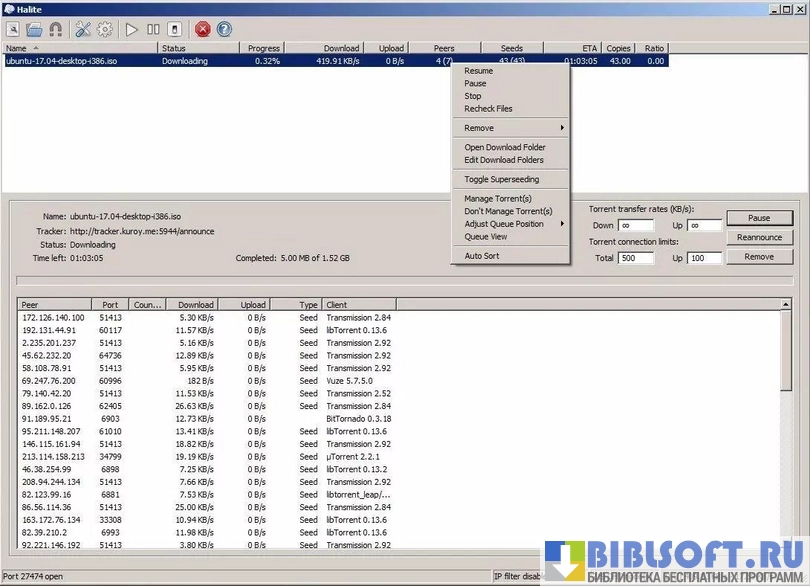The height and width of the screenshot is (586, 810).
Task: Open help with the blue question mark icon
Action: click(x=224, y=29)
